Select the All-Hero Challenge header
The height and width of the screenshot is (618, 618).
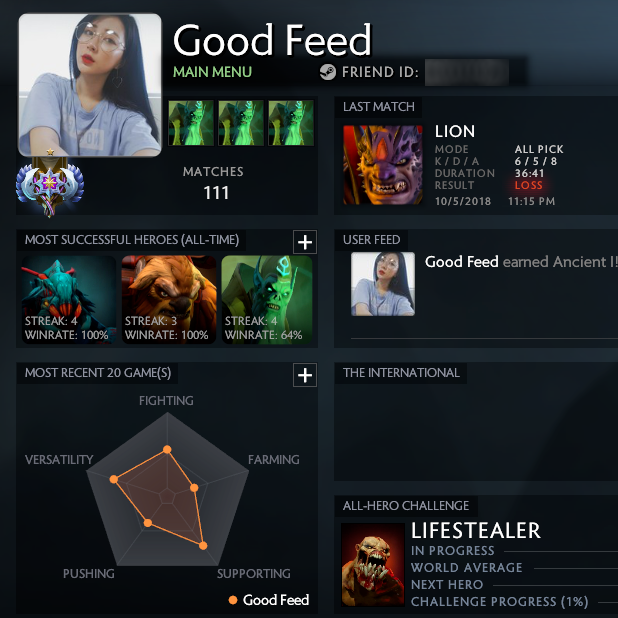[x=406, y=506]
